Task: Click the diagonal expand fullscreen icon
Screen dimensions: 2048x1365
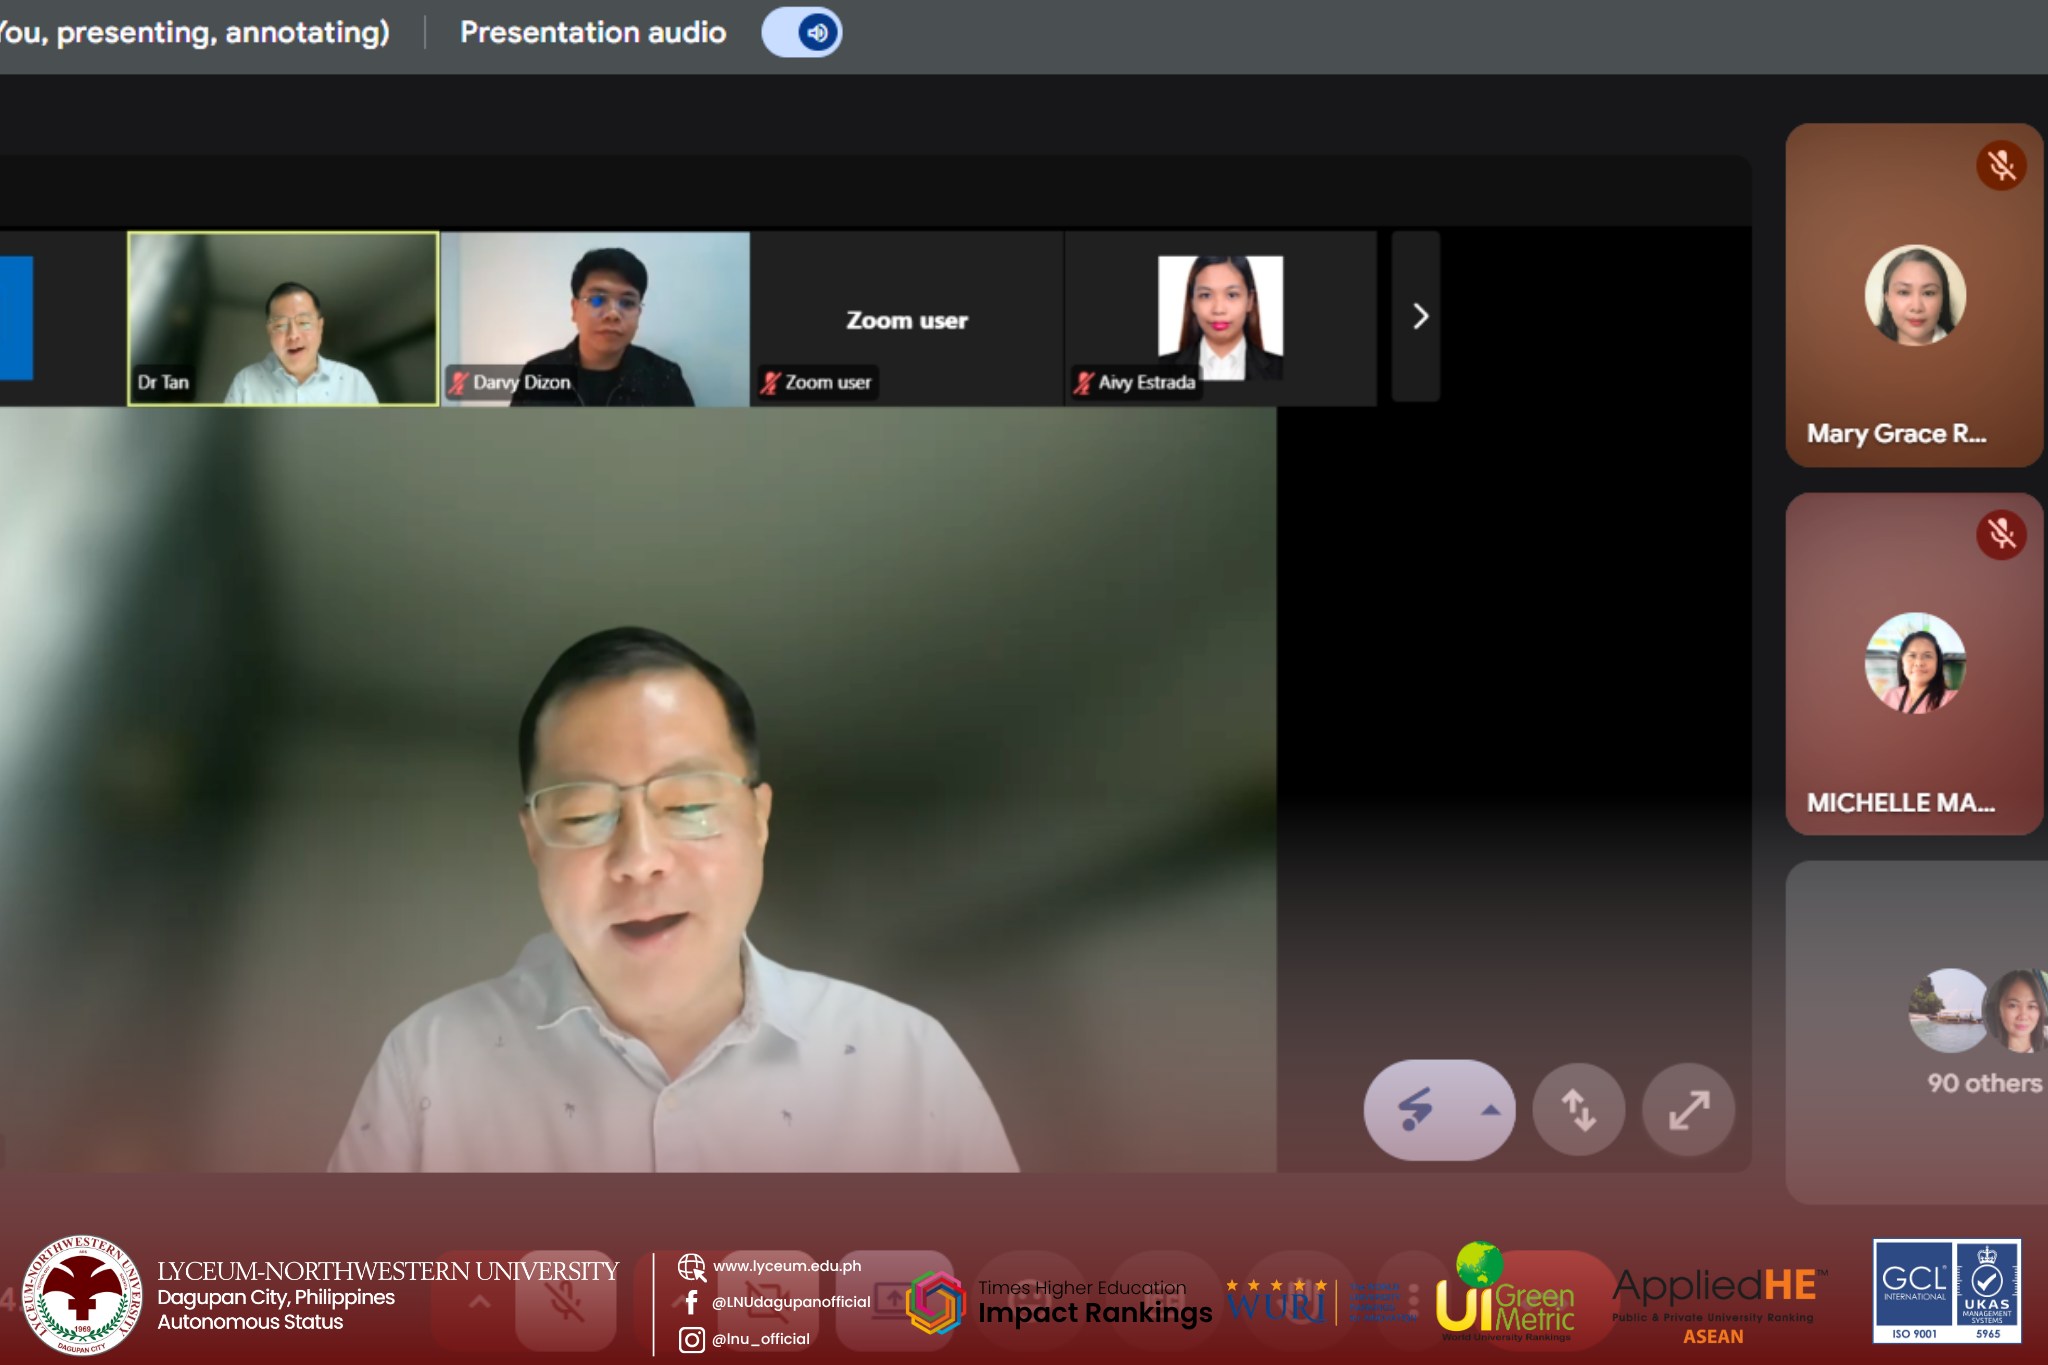Action: [1688, 1110]
